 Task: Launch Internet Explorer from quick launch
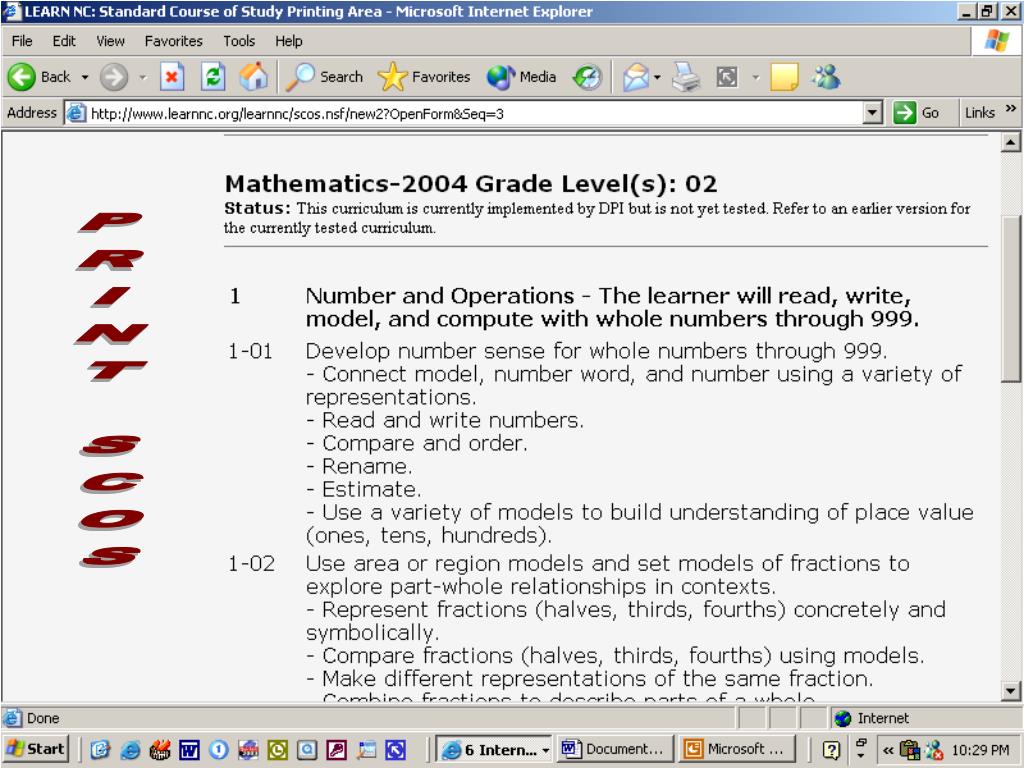coord(130,750)
